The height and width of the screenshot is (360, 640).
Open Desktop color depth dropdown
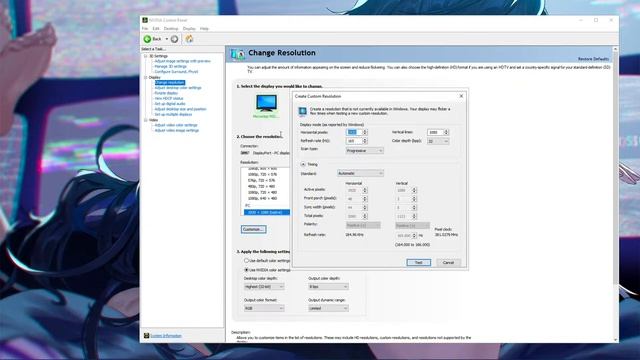pyautogui.click(x=264, y=287)
